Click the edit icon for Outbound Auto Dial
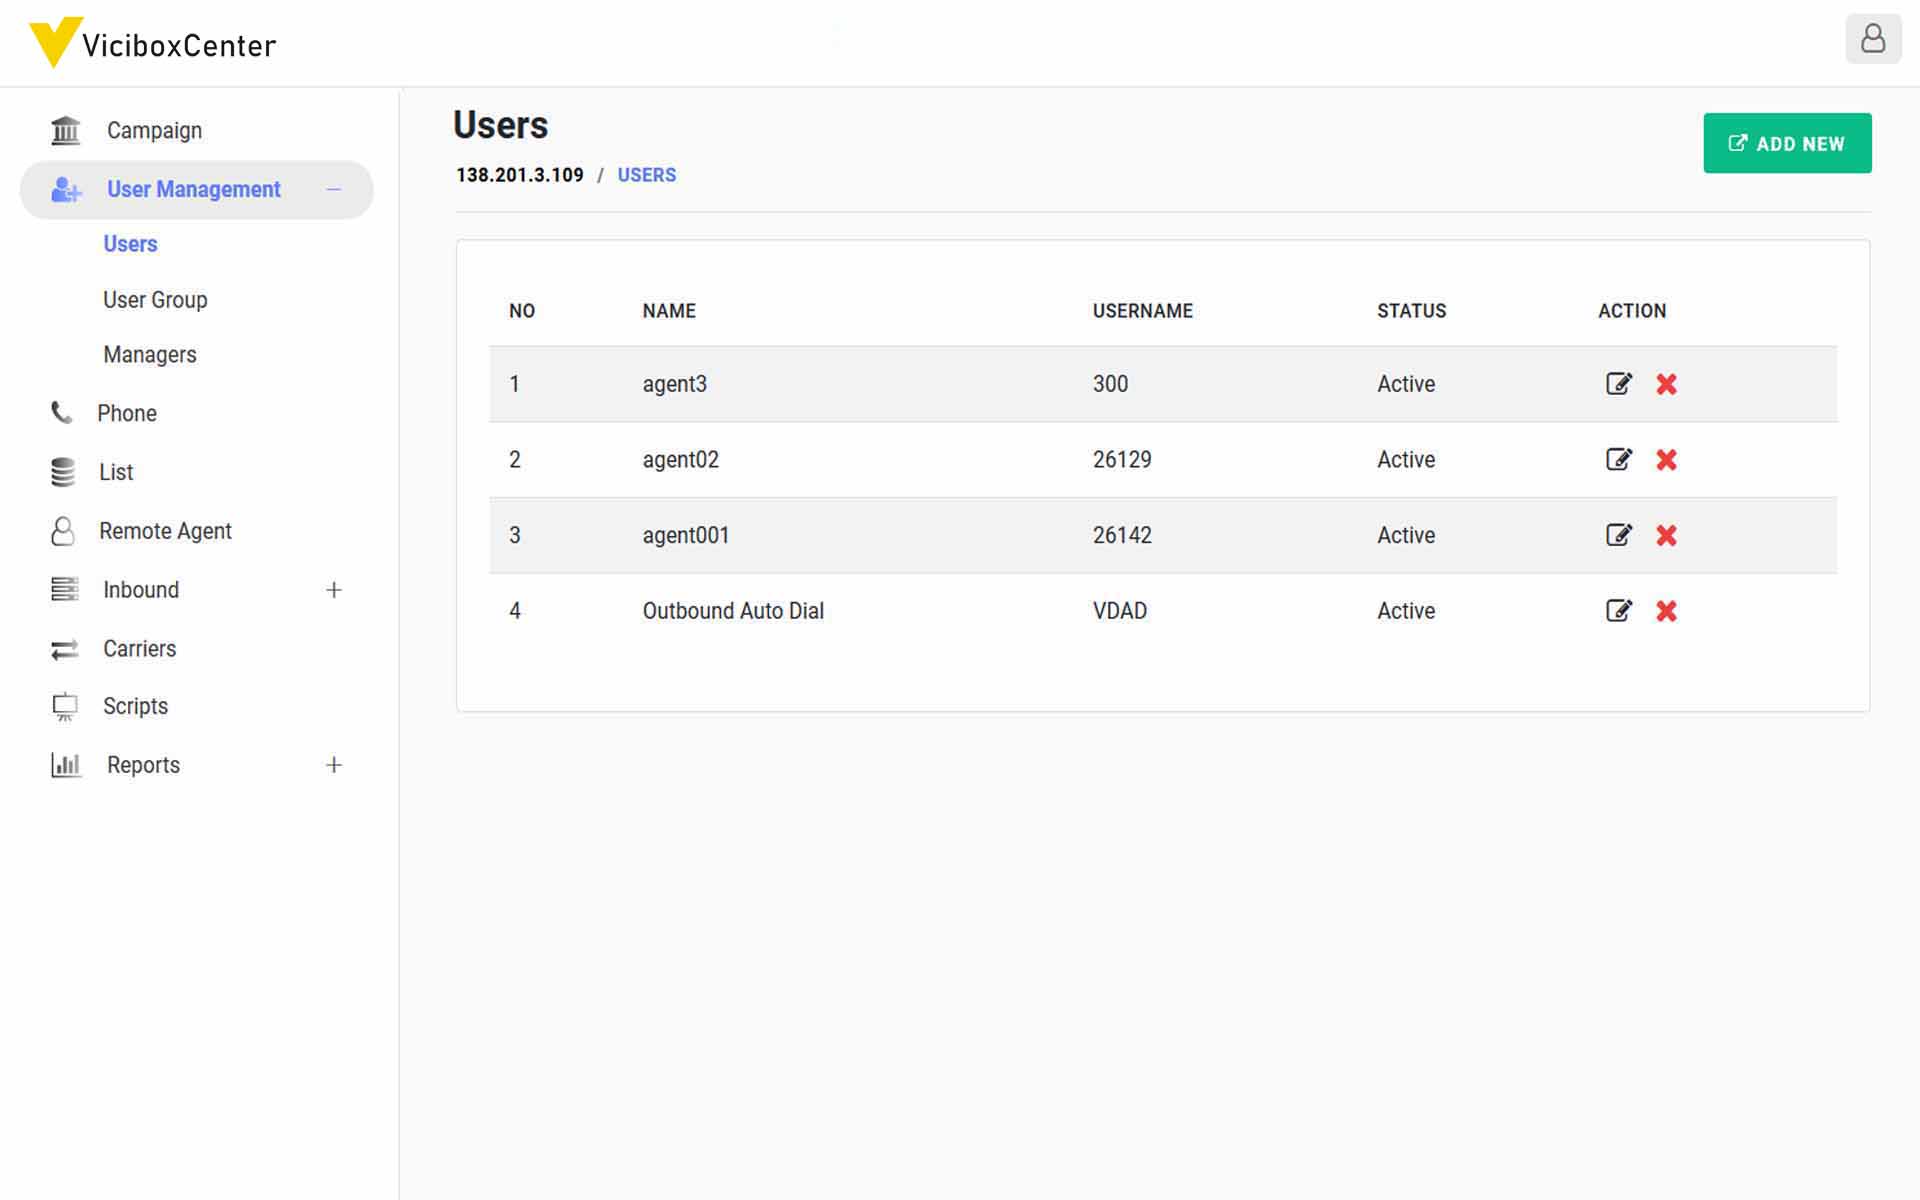1920x1200 pixels. coord(1619,610)
